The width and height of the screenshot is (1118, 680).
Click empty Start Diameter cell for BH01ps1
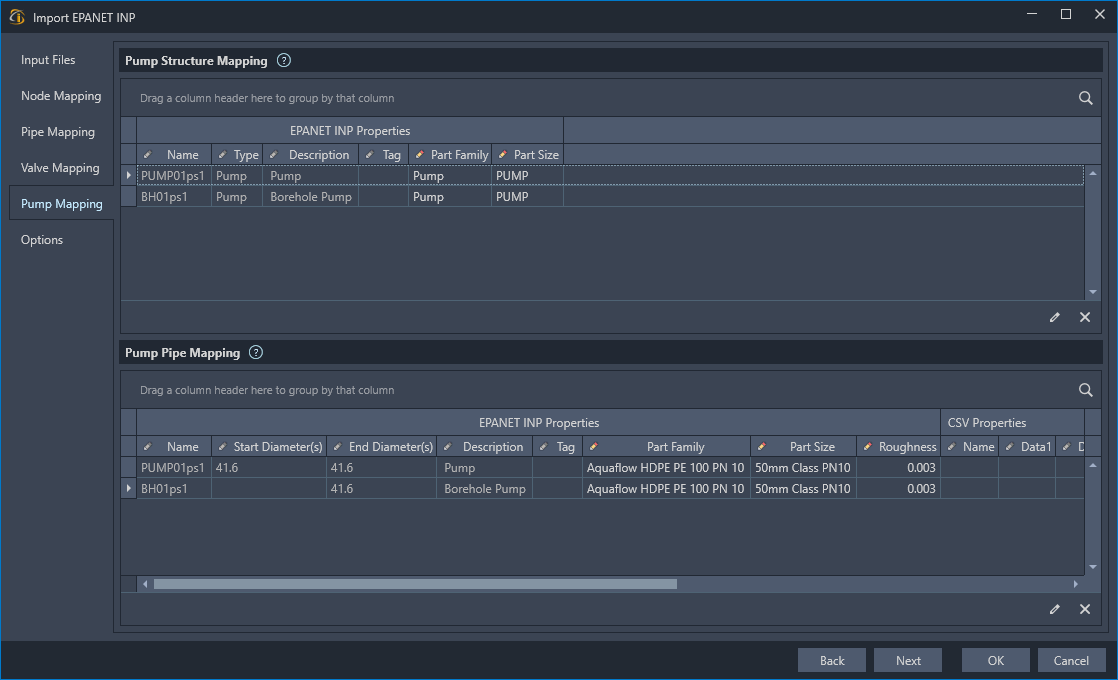click(268, 488)
